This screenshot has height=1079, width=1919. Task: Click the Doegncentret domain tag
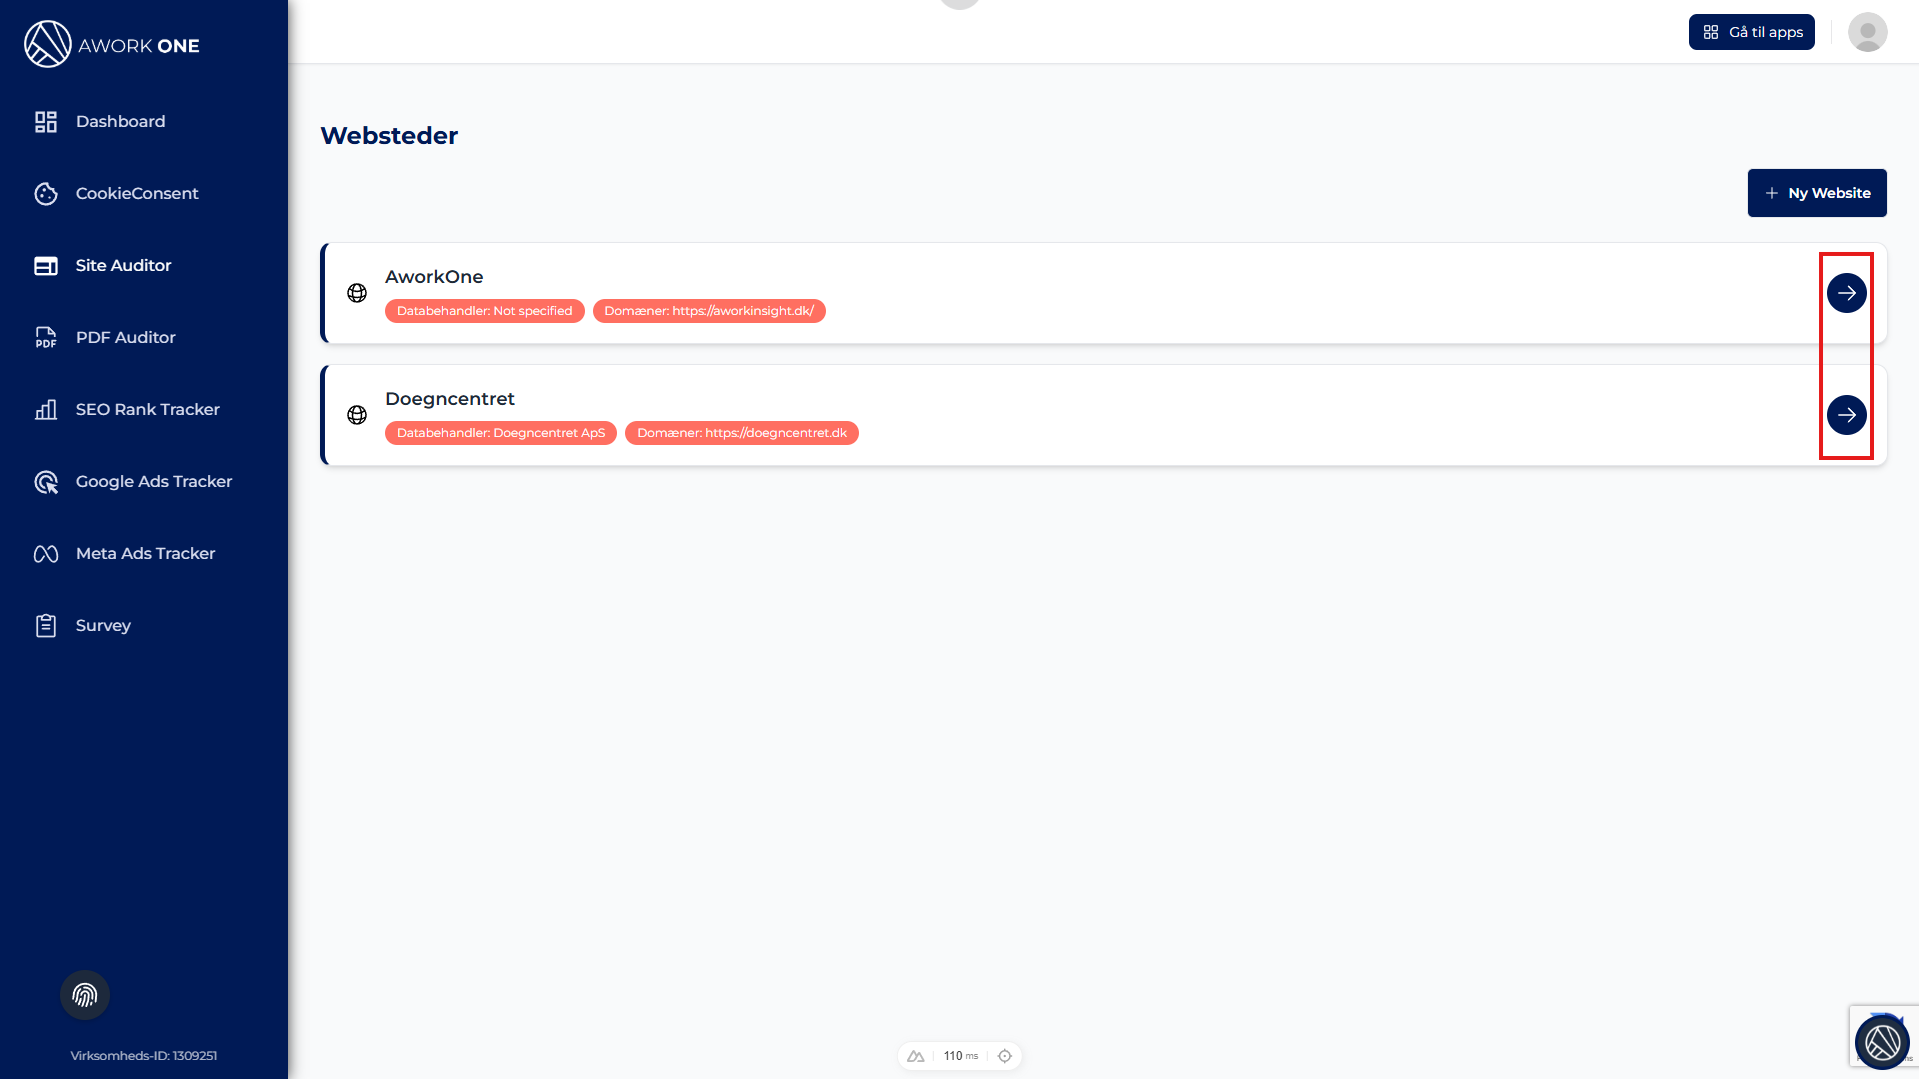[x=741, y=433]
